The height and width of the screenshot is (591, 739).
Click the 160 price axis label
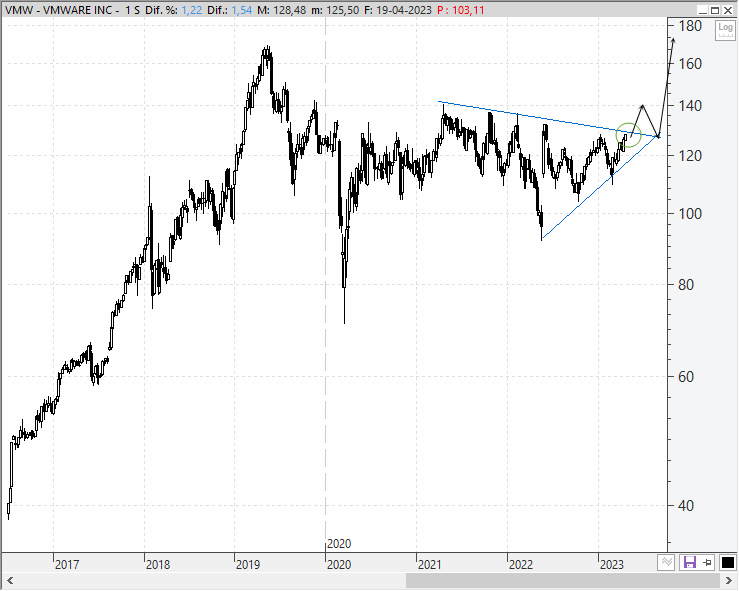pyautogui.click(x=690, y=64)
